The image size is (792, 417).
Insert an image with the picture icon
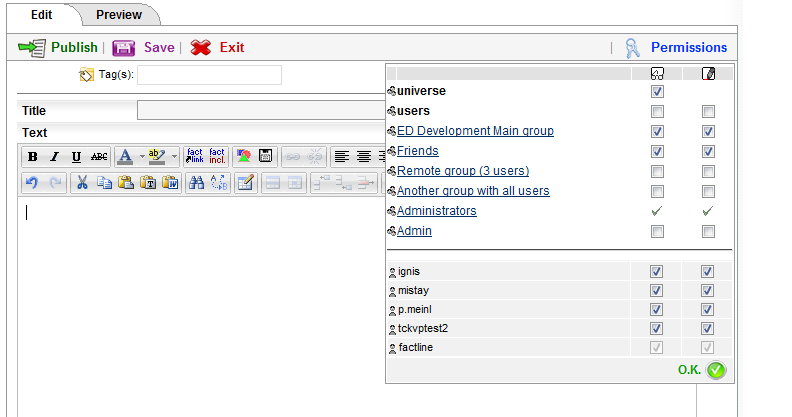(x=243, y=156)
